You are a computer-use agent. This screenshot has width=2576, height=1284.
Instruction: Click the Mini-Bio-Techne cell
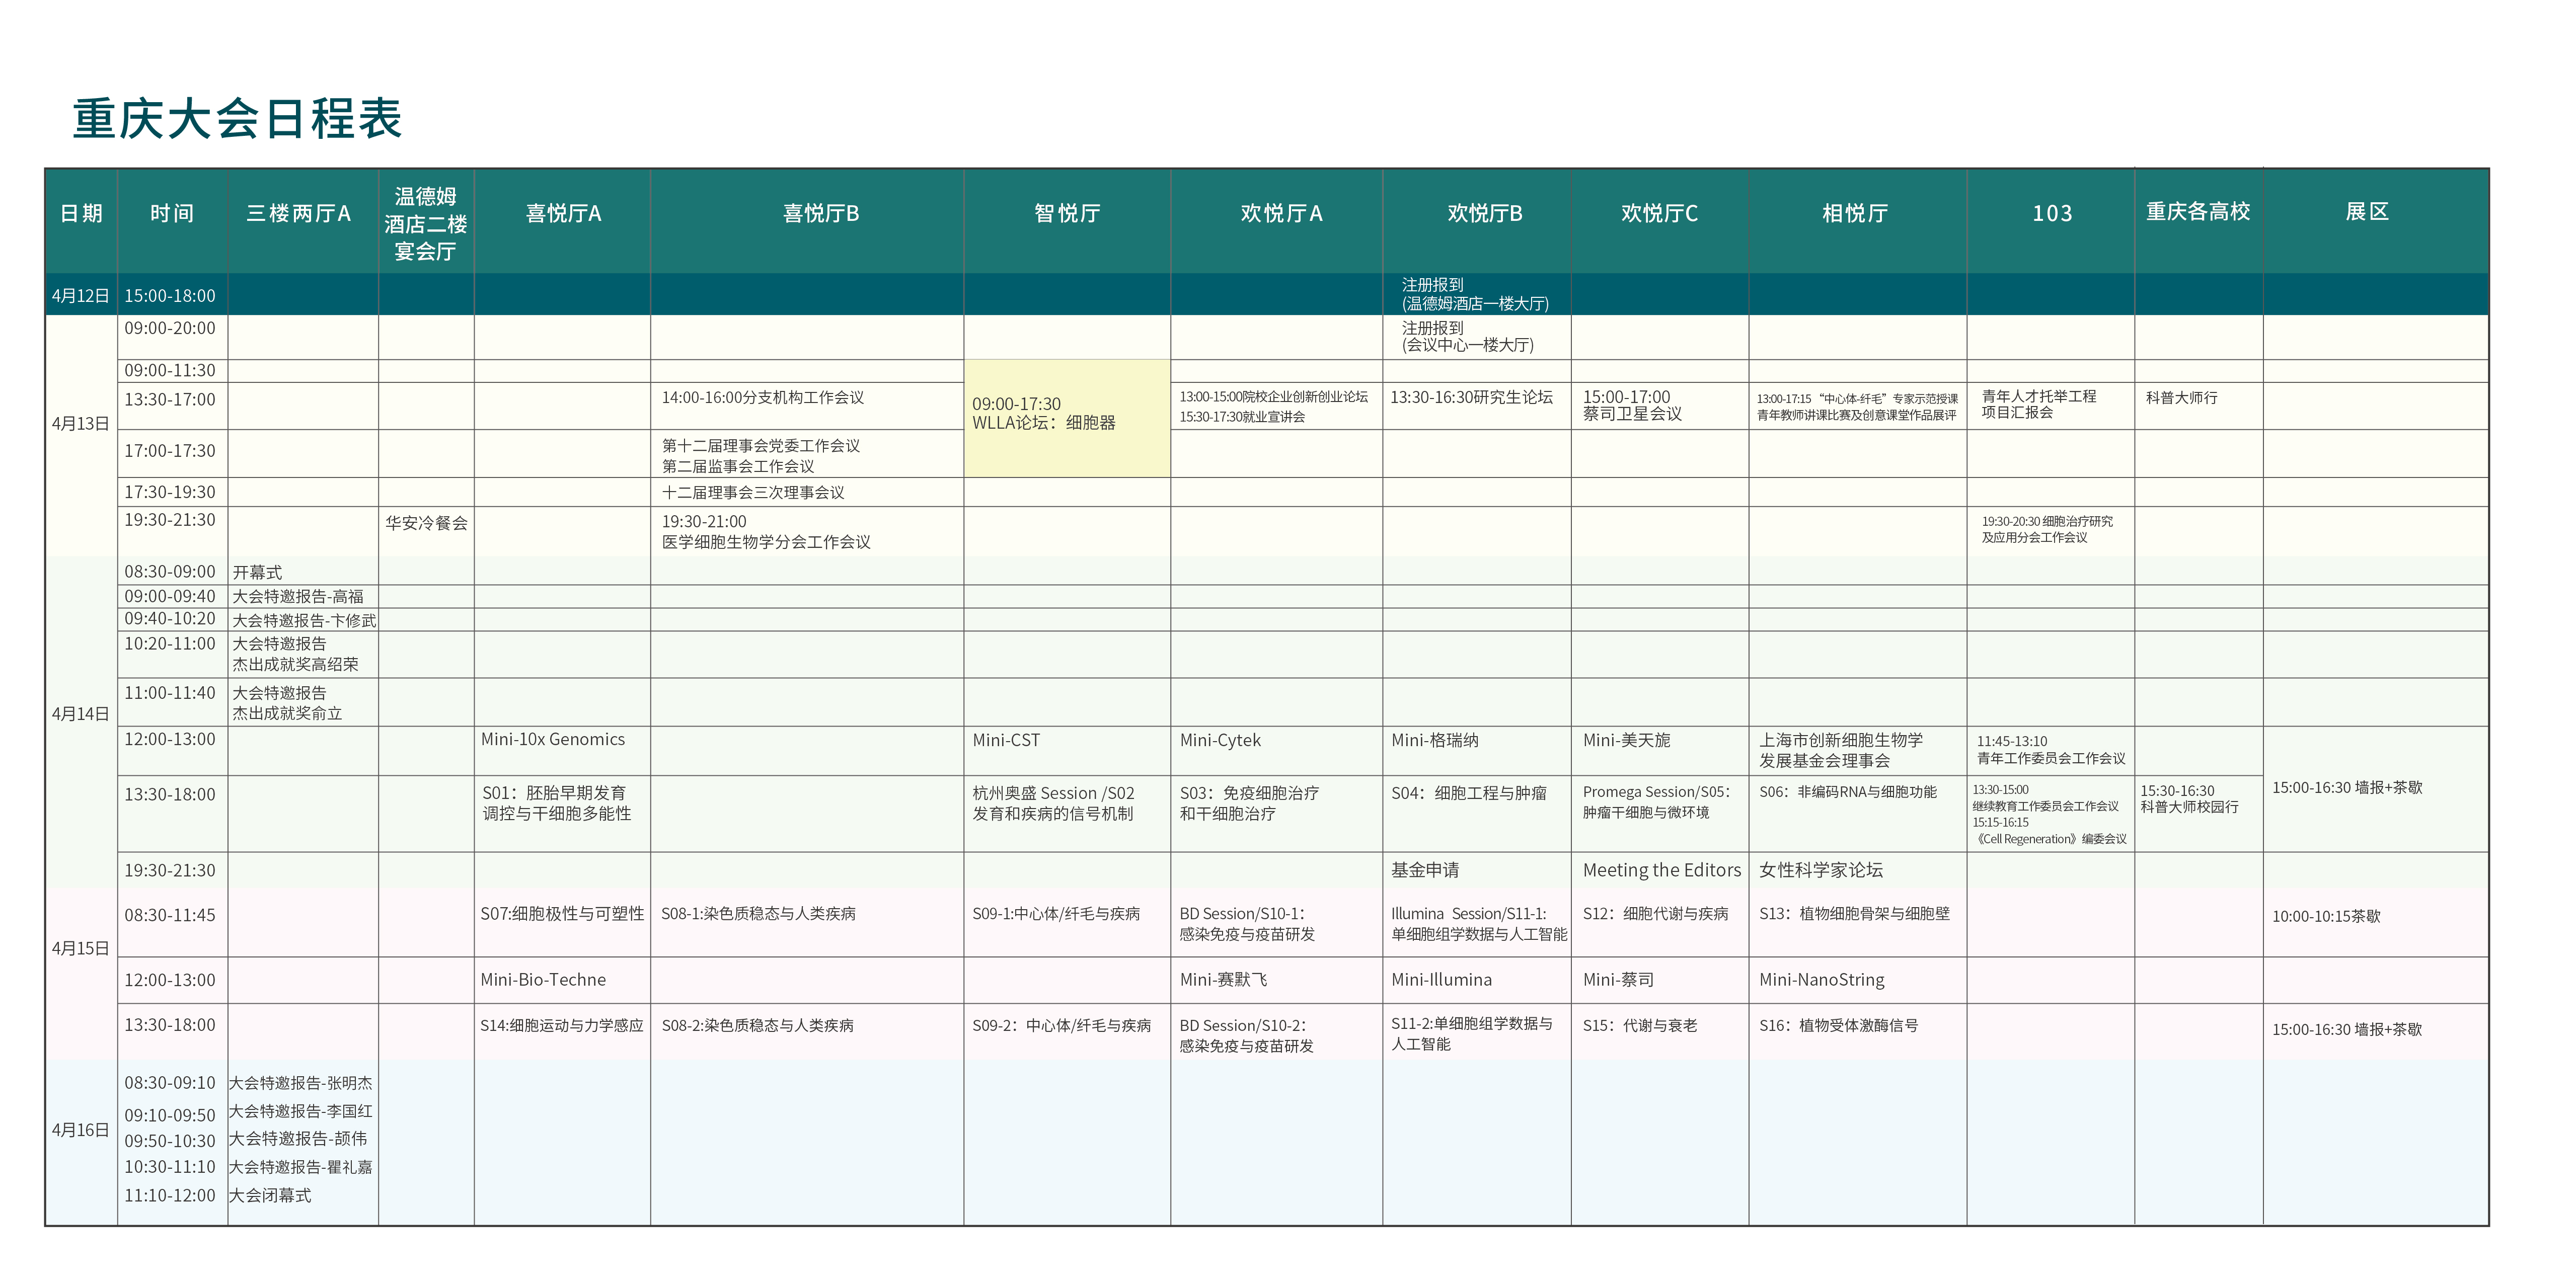click(543, 980)
